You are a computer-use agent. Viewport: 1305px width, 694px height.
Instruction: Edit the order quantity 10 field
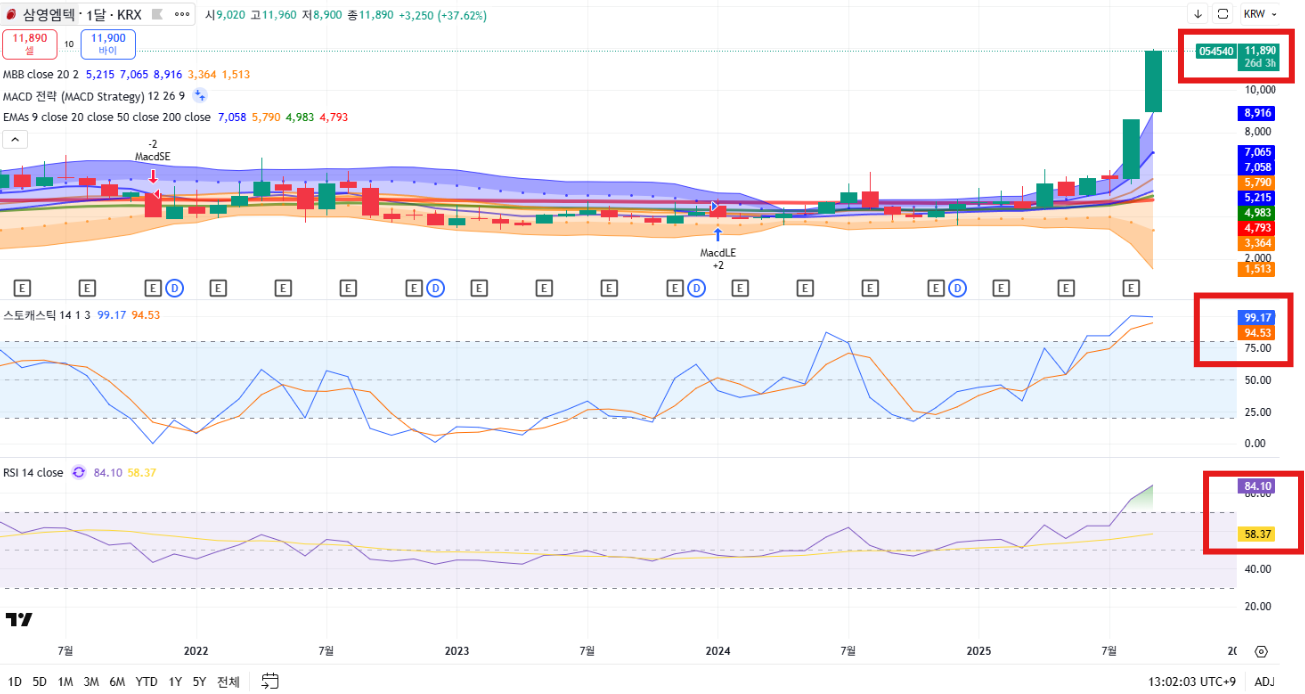tap(69, 44)
